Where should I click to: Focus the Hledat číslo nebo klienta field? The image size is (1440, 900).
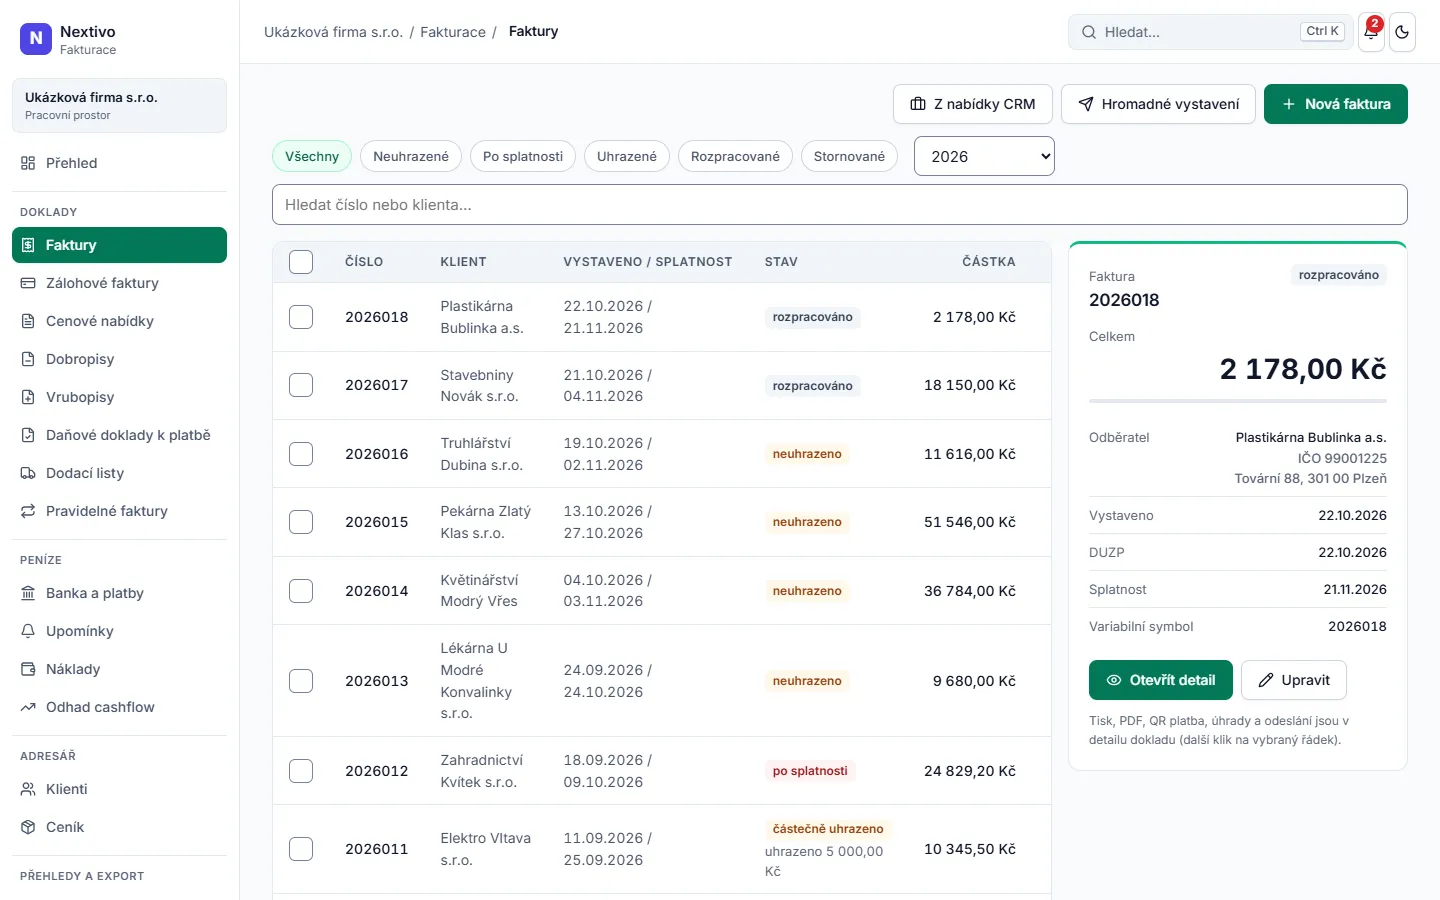point(840,205)
